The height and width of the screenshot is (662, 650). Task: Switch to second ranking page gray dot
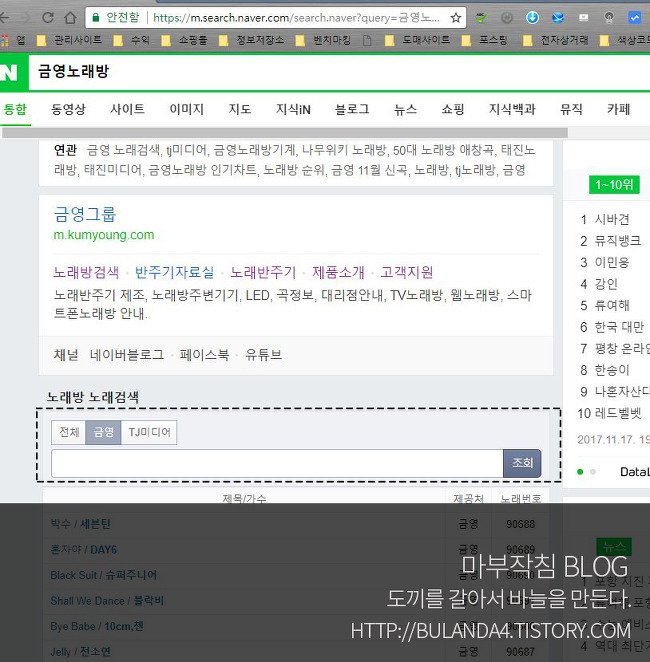point(593,472)
